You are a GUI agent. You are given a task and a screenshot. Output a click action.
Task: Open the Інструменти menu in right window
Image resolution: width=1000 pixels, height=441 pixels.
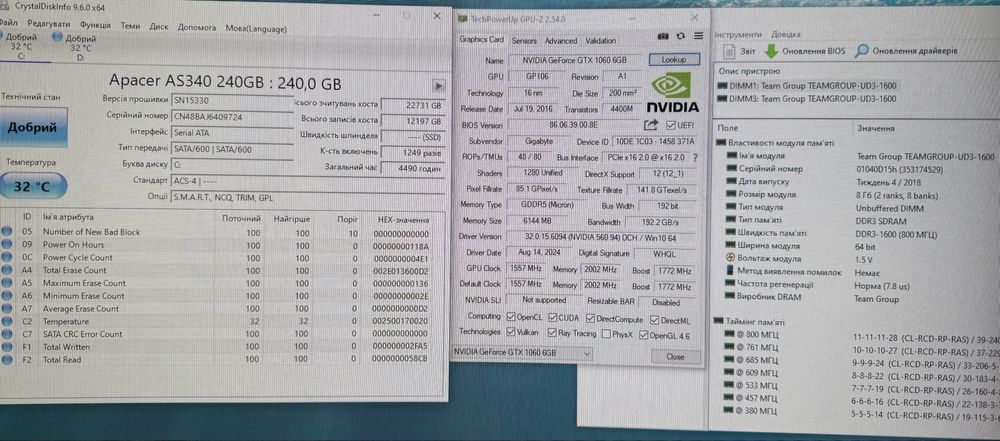[x=738, y=34]
